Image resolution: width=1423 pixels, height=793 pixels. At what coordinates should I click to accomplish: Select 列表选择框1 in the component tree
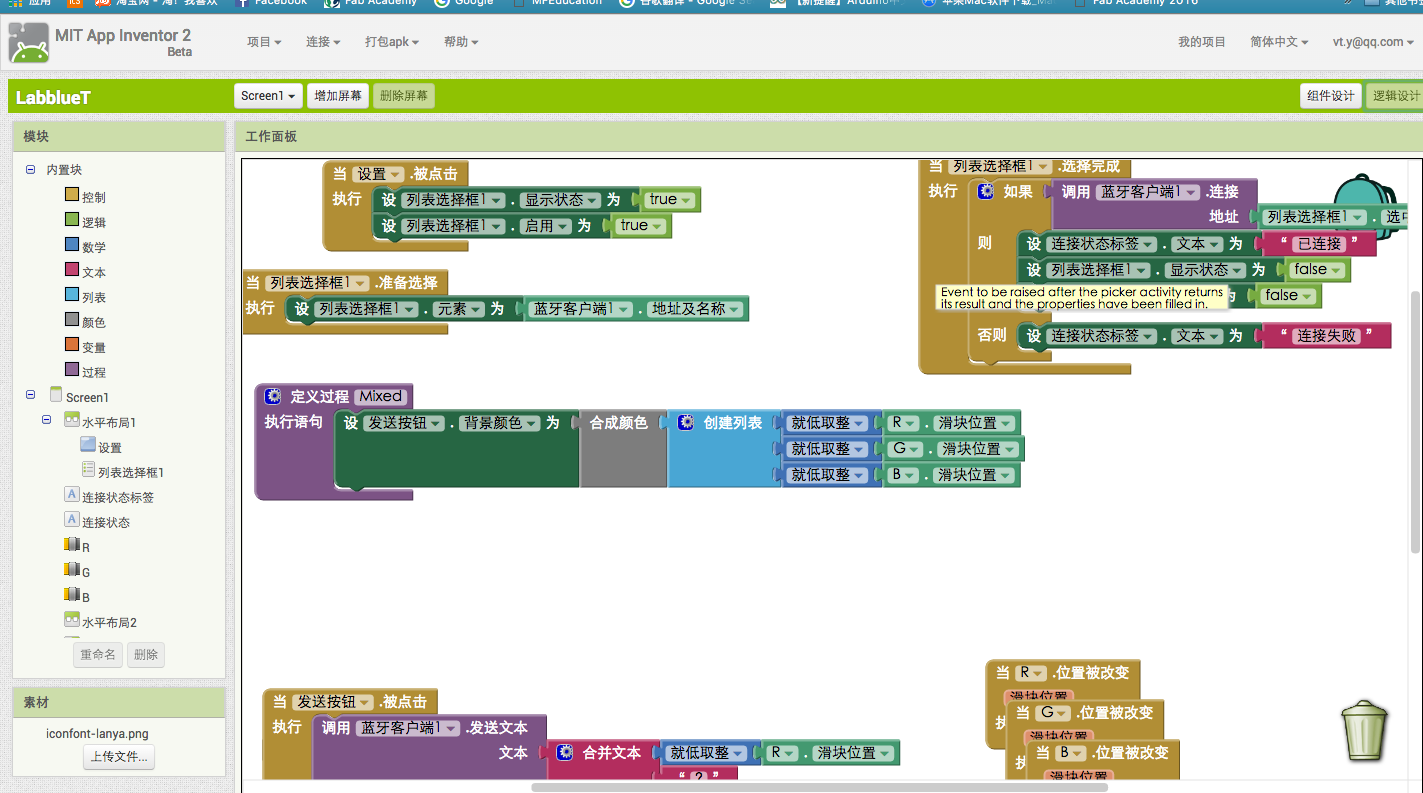point(131,472)
